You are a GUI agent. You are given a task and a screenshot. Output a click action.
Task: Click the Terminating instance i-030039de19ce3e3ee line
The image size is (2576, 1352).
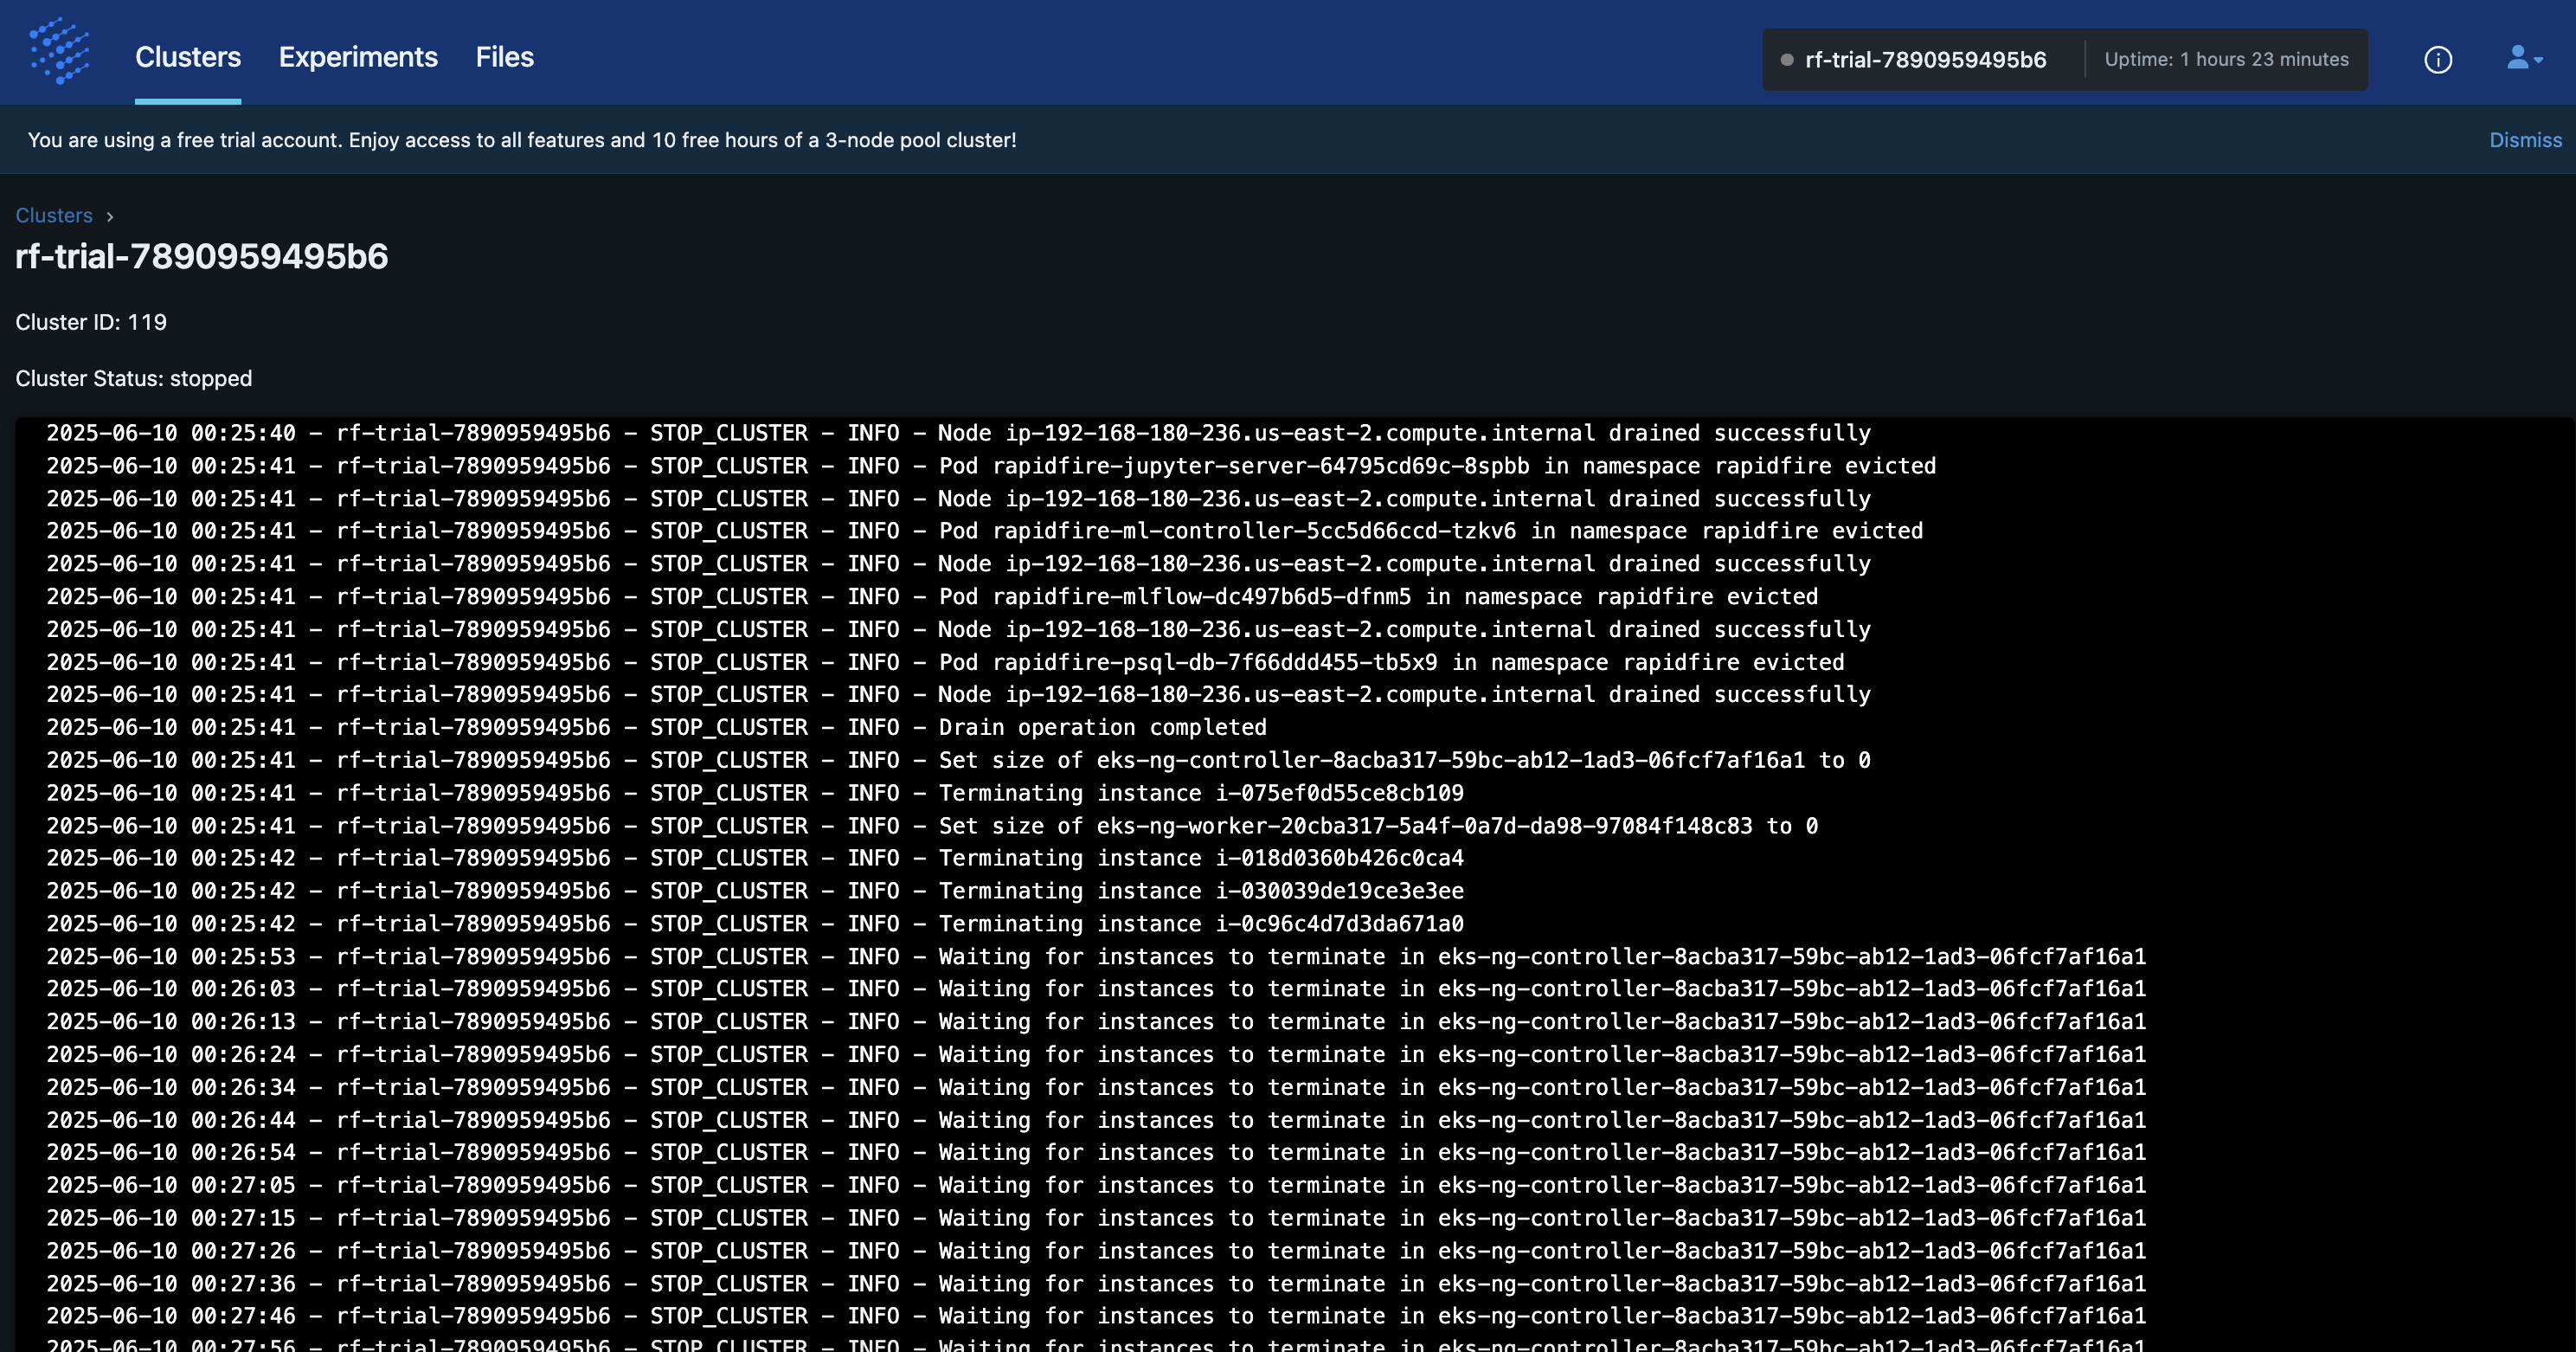[755, 891]
